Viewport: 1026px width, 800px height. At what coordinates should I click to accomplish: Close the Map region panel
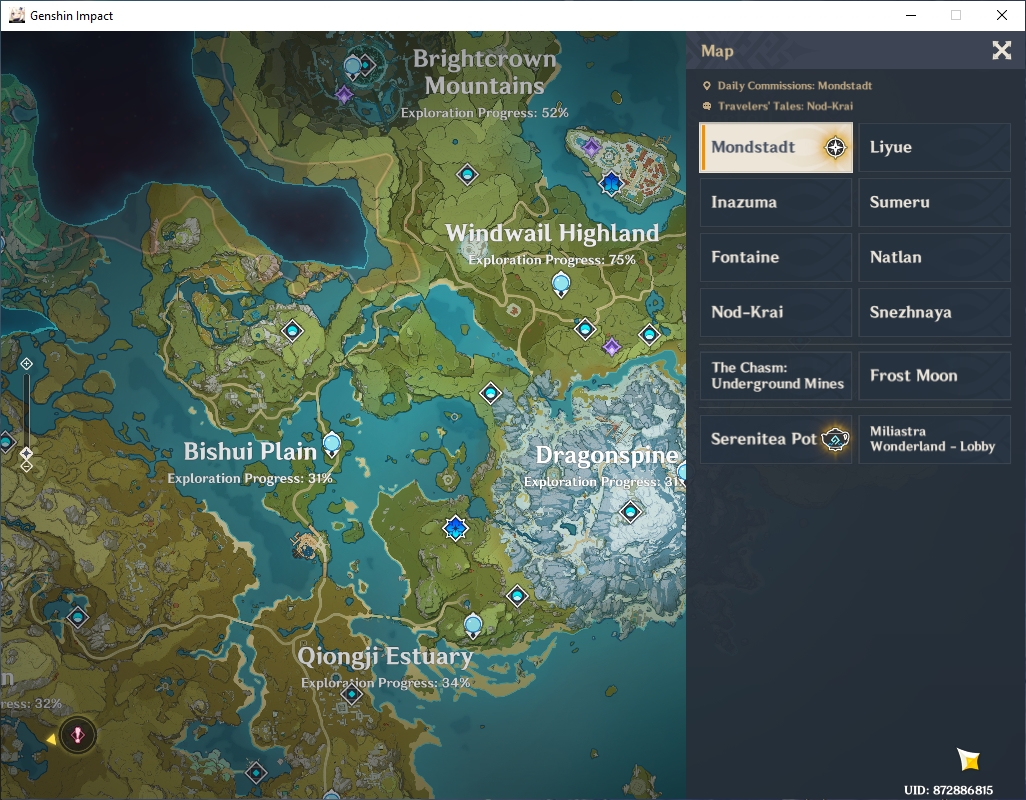(x=1001, y=50)
